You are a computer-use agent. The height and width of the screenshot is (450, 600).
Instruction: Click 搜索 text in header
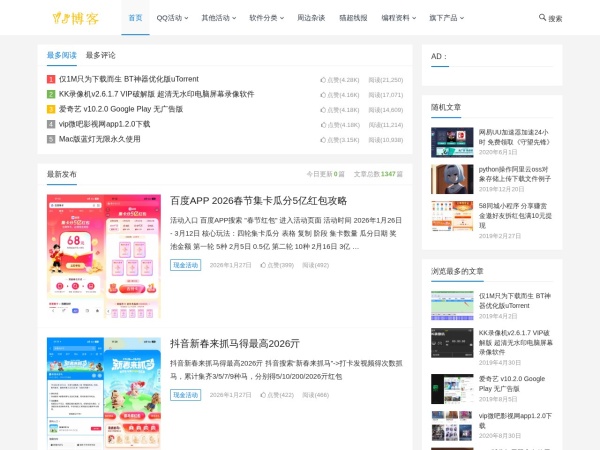pyautogui.click(x=555, y=18)
